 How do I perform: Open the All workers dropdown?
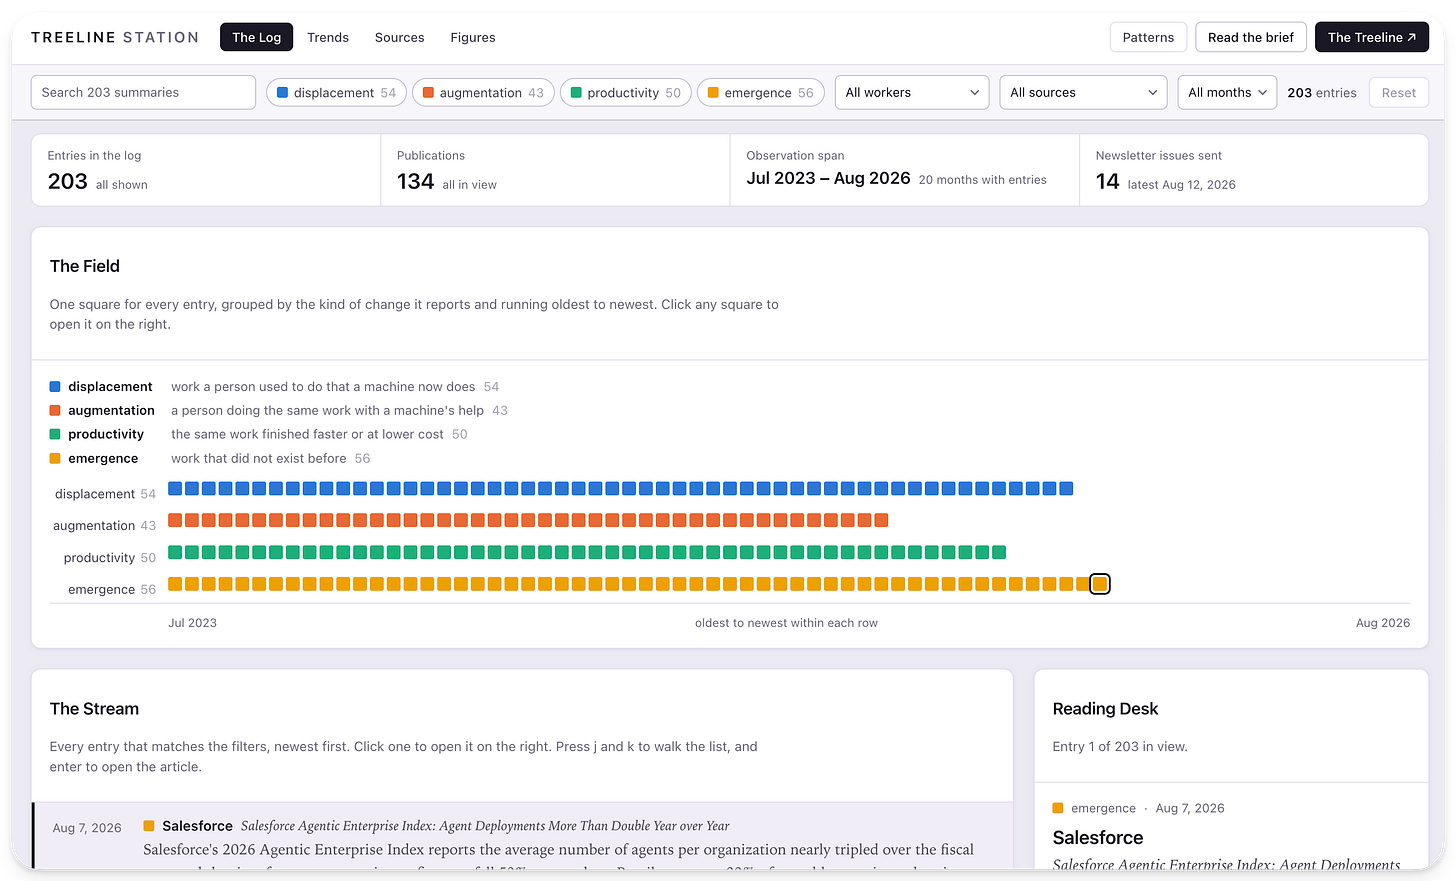pyautogui.click(x=912, y=93)
